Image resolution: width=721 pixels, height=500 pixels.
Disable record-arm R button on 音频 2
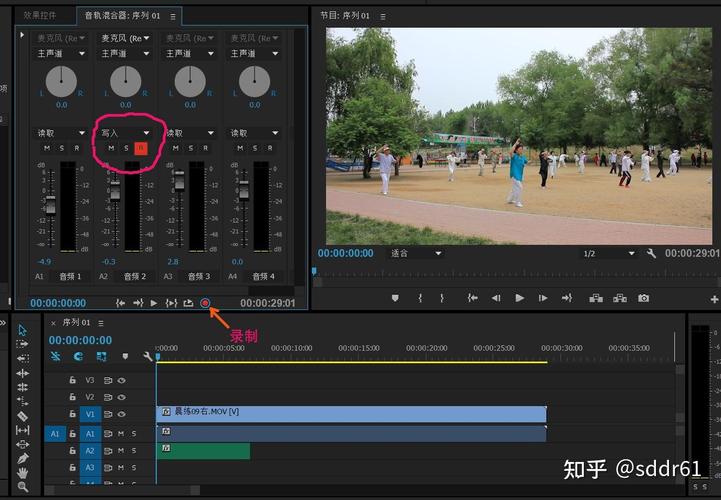(141, 148)
